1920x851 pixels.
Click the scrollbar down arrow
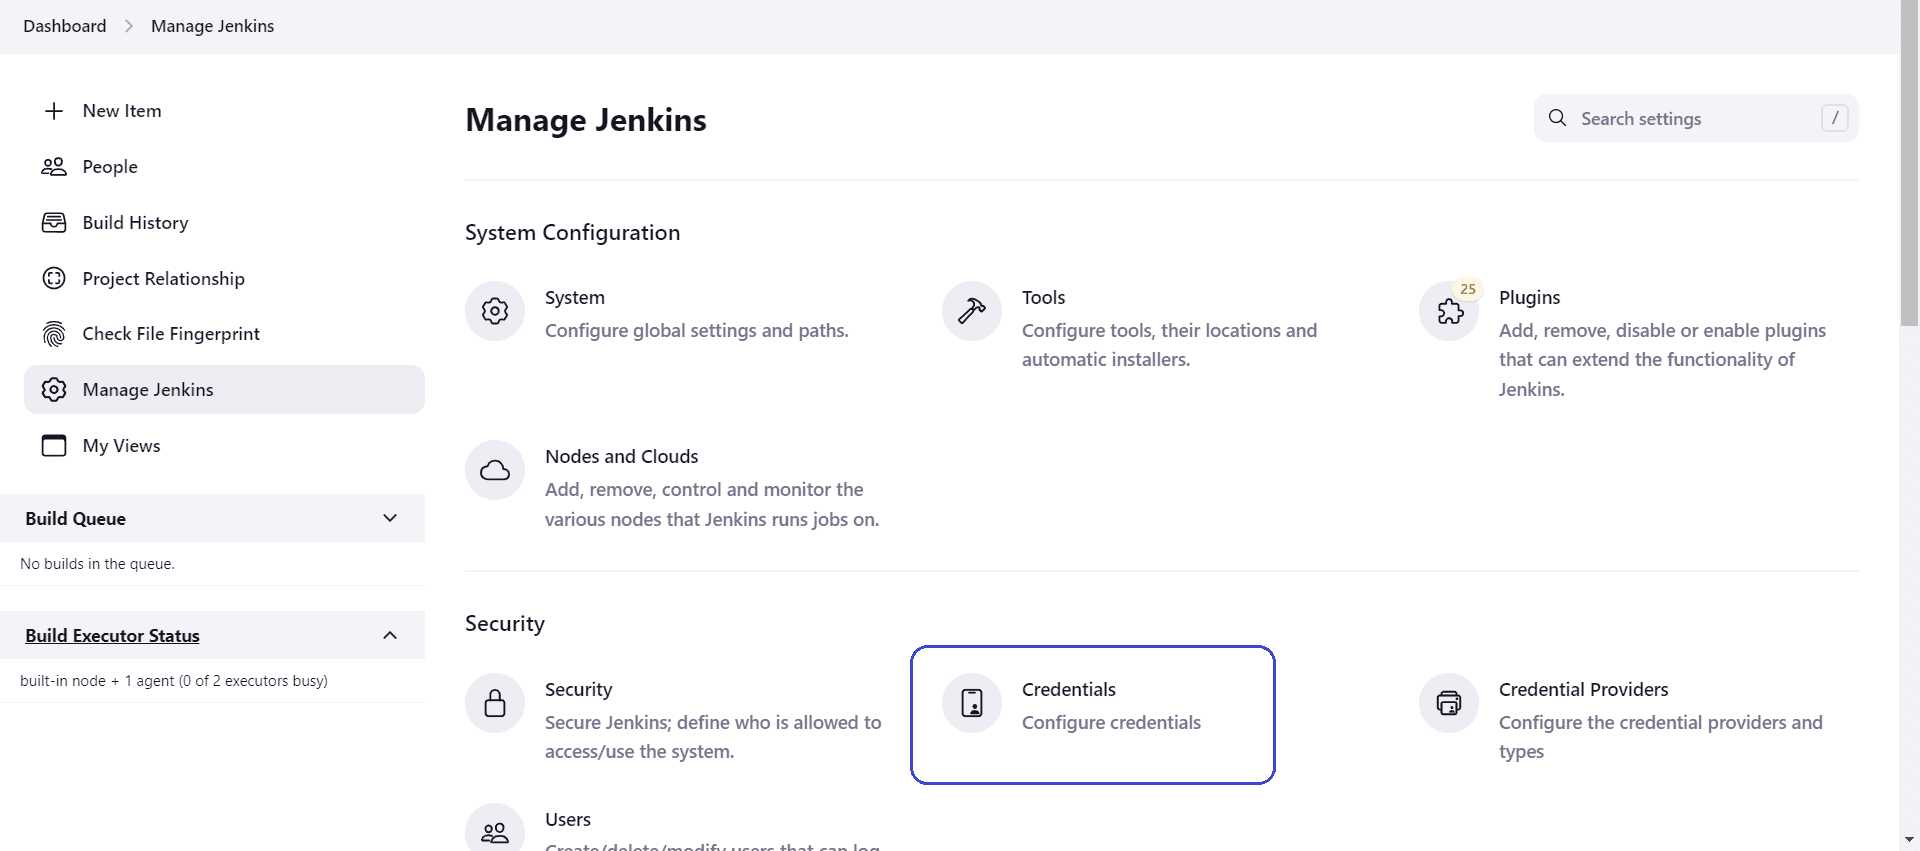point(1910,840)
